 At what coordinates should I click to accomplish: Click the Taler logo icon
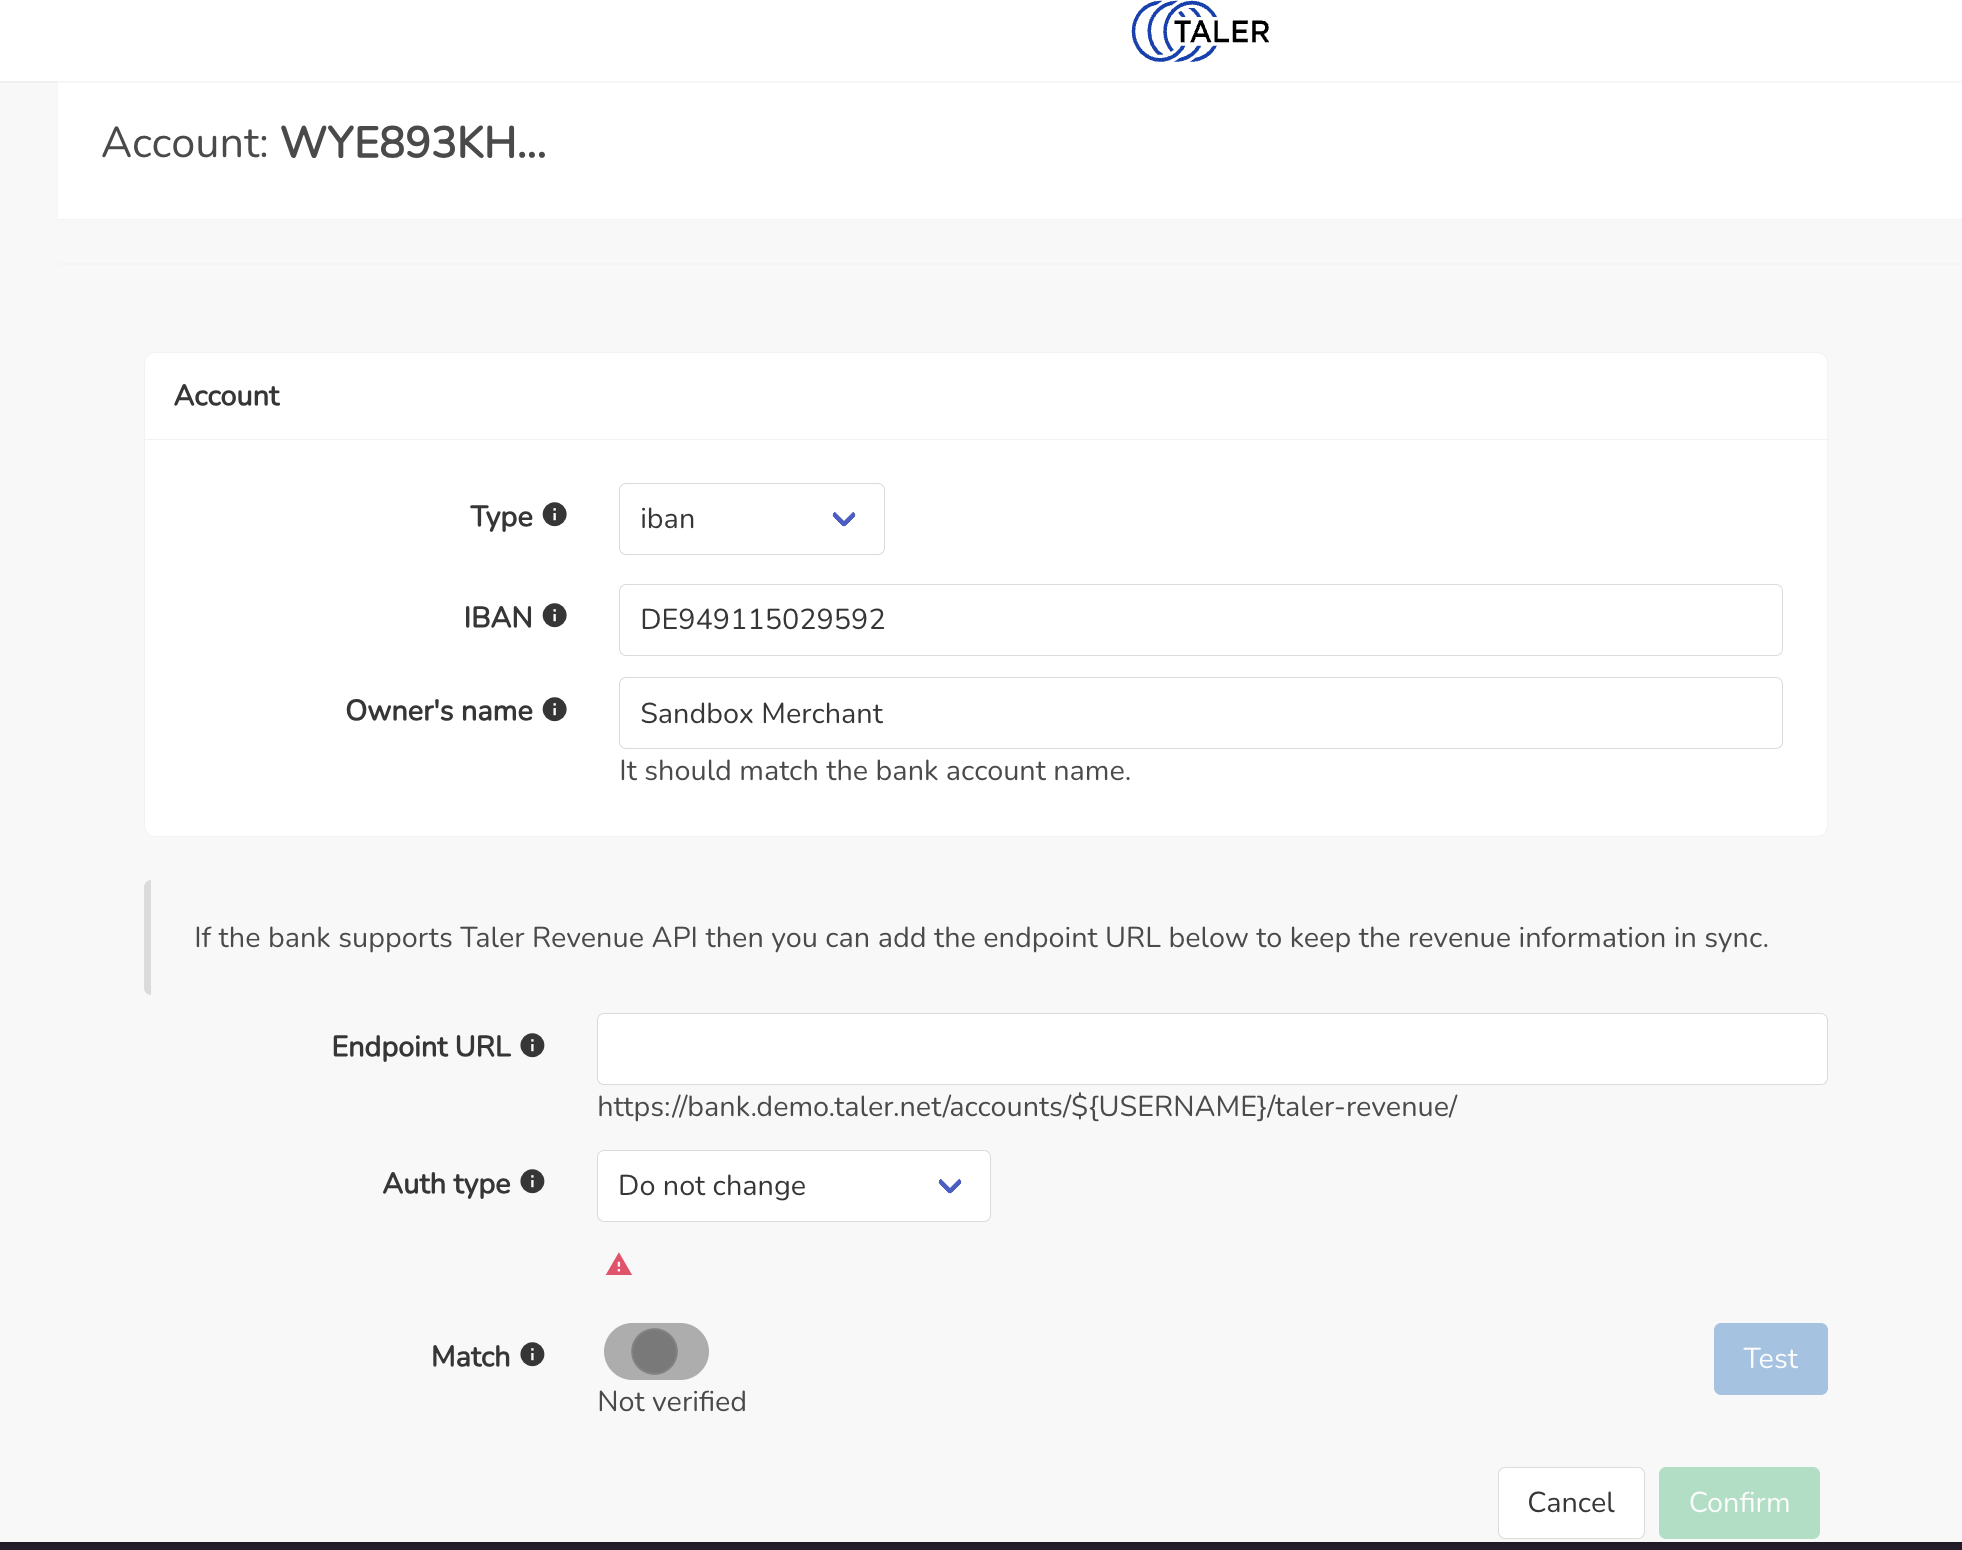pos(1199,32)
